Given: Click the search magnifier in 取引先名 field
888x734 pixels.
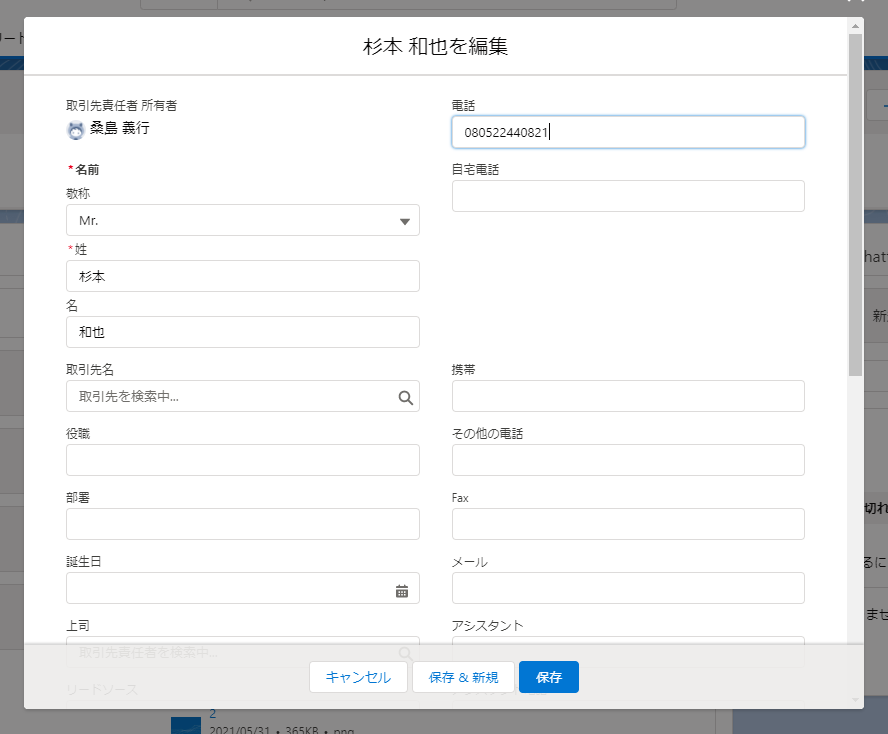Looking at the screenshot, I should pos(405,396).
